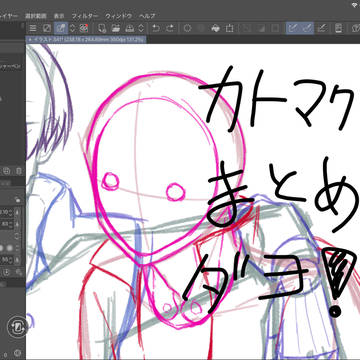Image resolution: width=360 pixels, height=360 pixels.
Task: Click the second command bar icon after the hamburger
Action: [47, 28]
